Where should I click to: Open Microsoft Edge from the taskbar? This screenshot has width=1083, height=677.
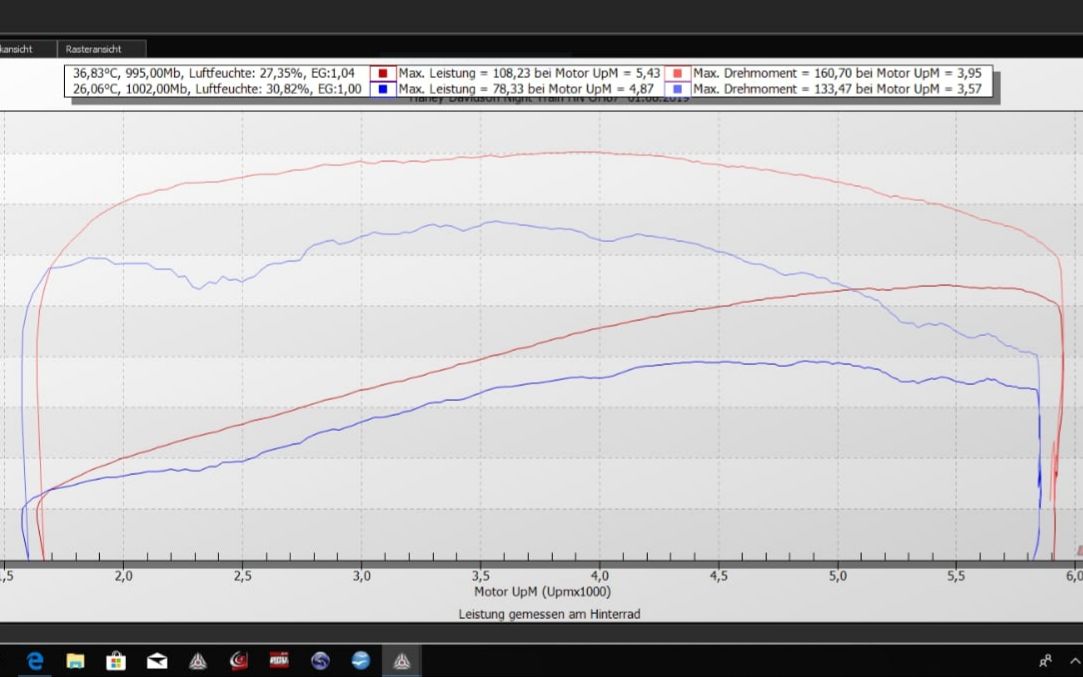click(36, 660)
